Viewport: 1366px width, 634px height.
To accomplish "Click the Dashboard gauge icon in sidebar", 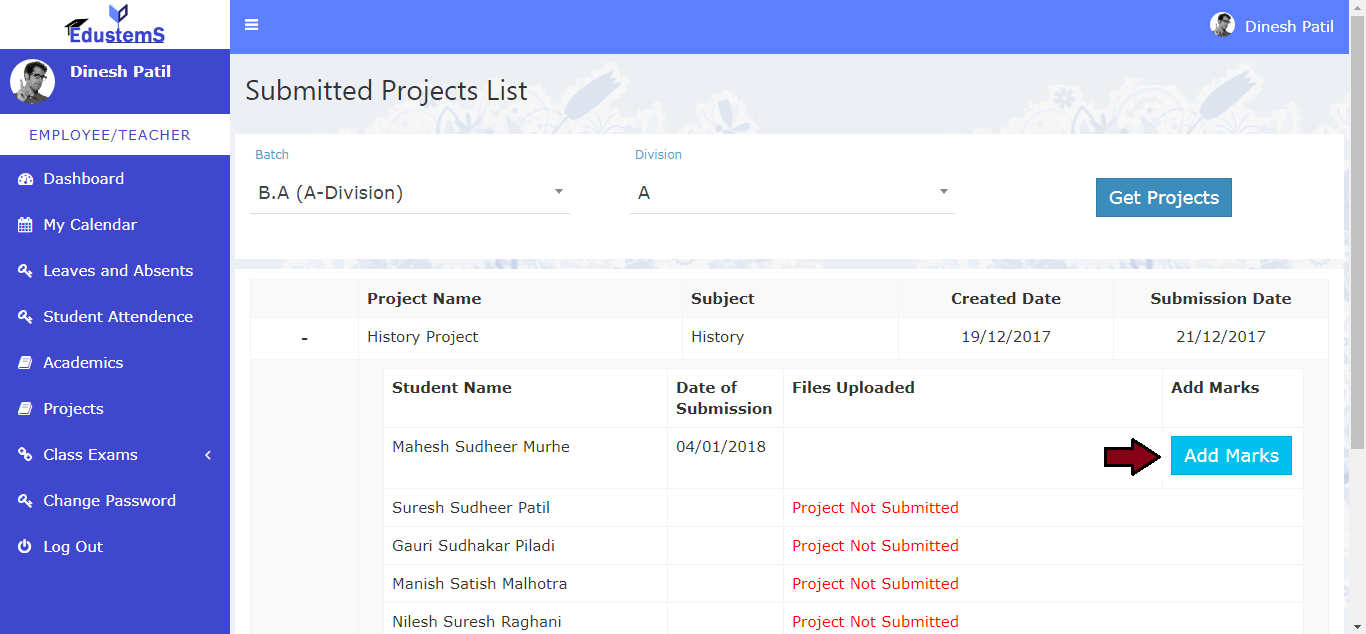I will point(25,179).
